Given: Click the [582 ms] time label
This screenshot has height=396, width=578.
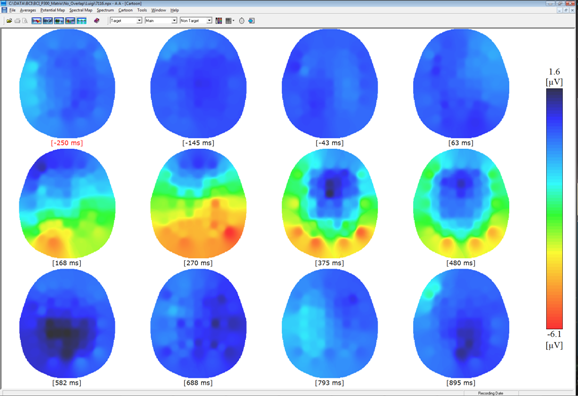Looking at the screenshot, I should point(67,383).
